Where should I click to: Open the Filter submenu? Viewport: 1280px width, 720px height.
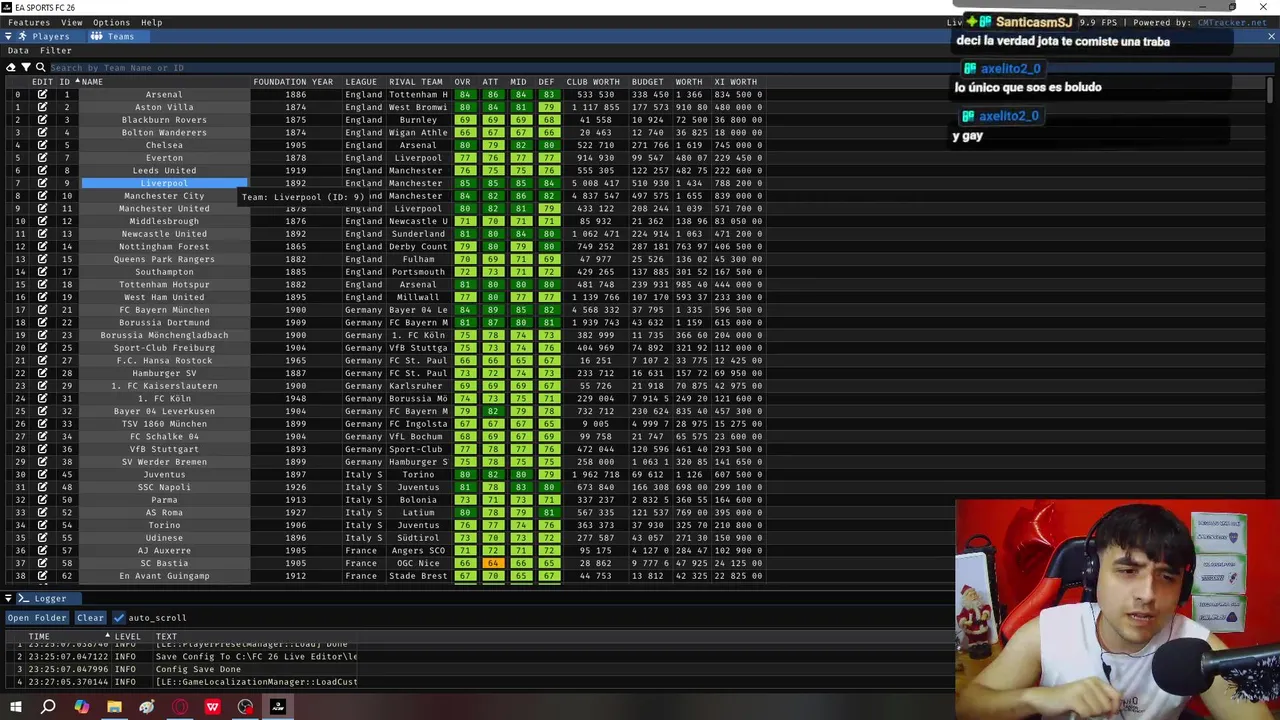[56, 50]
